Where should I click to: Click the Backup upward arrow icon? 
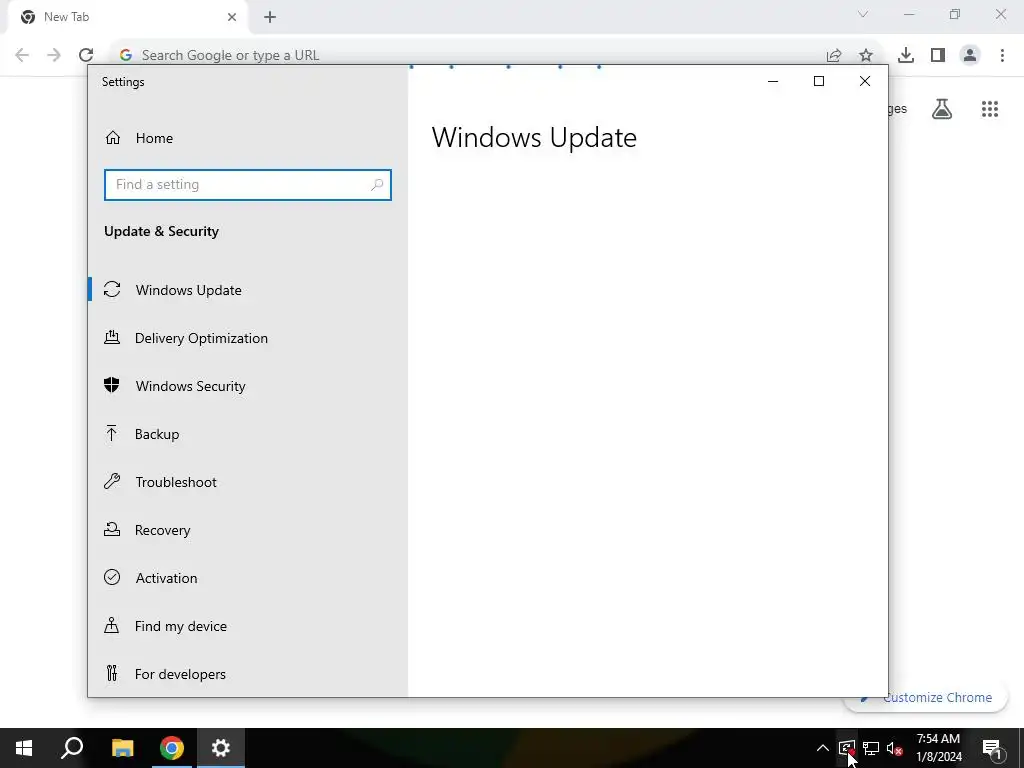(112, 433)
